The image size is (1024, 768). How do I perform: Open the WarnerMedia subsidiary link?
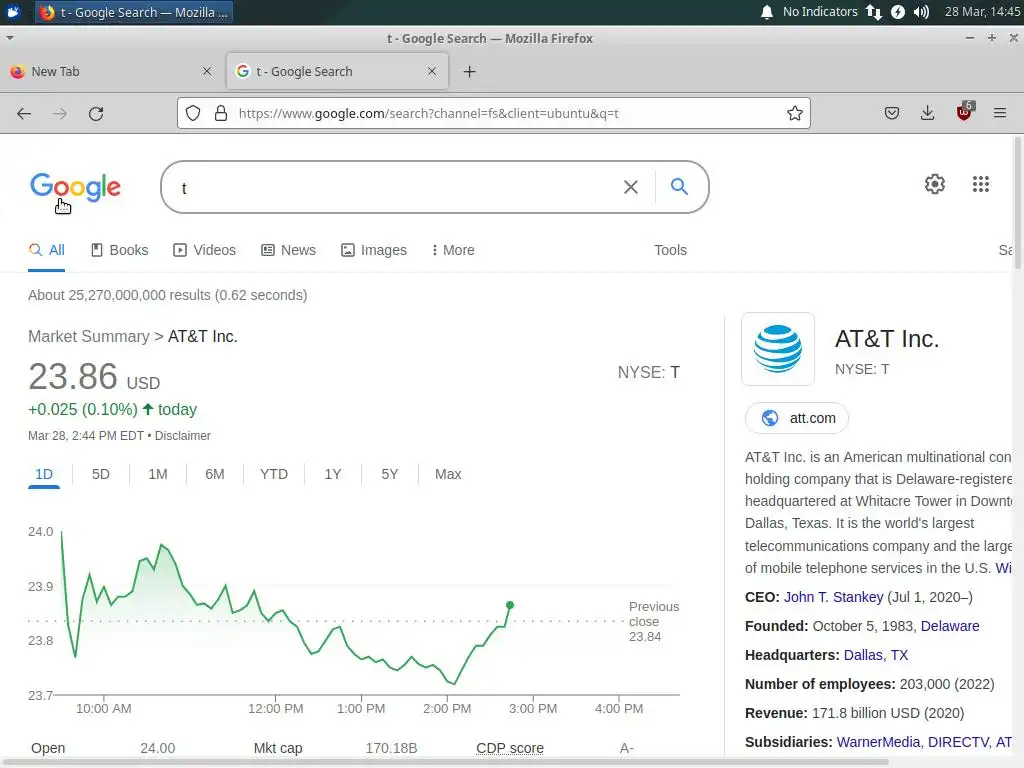click(880, 743)
